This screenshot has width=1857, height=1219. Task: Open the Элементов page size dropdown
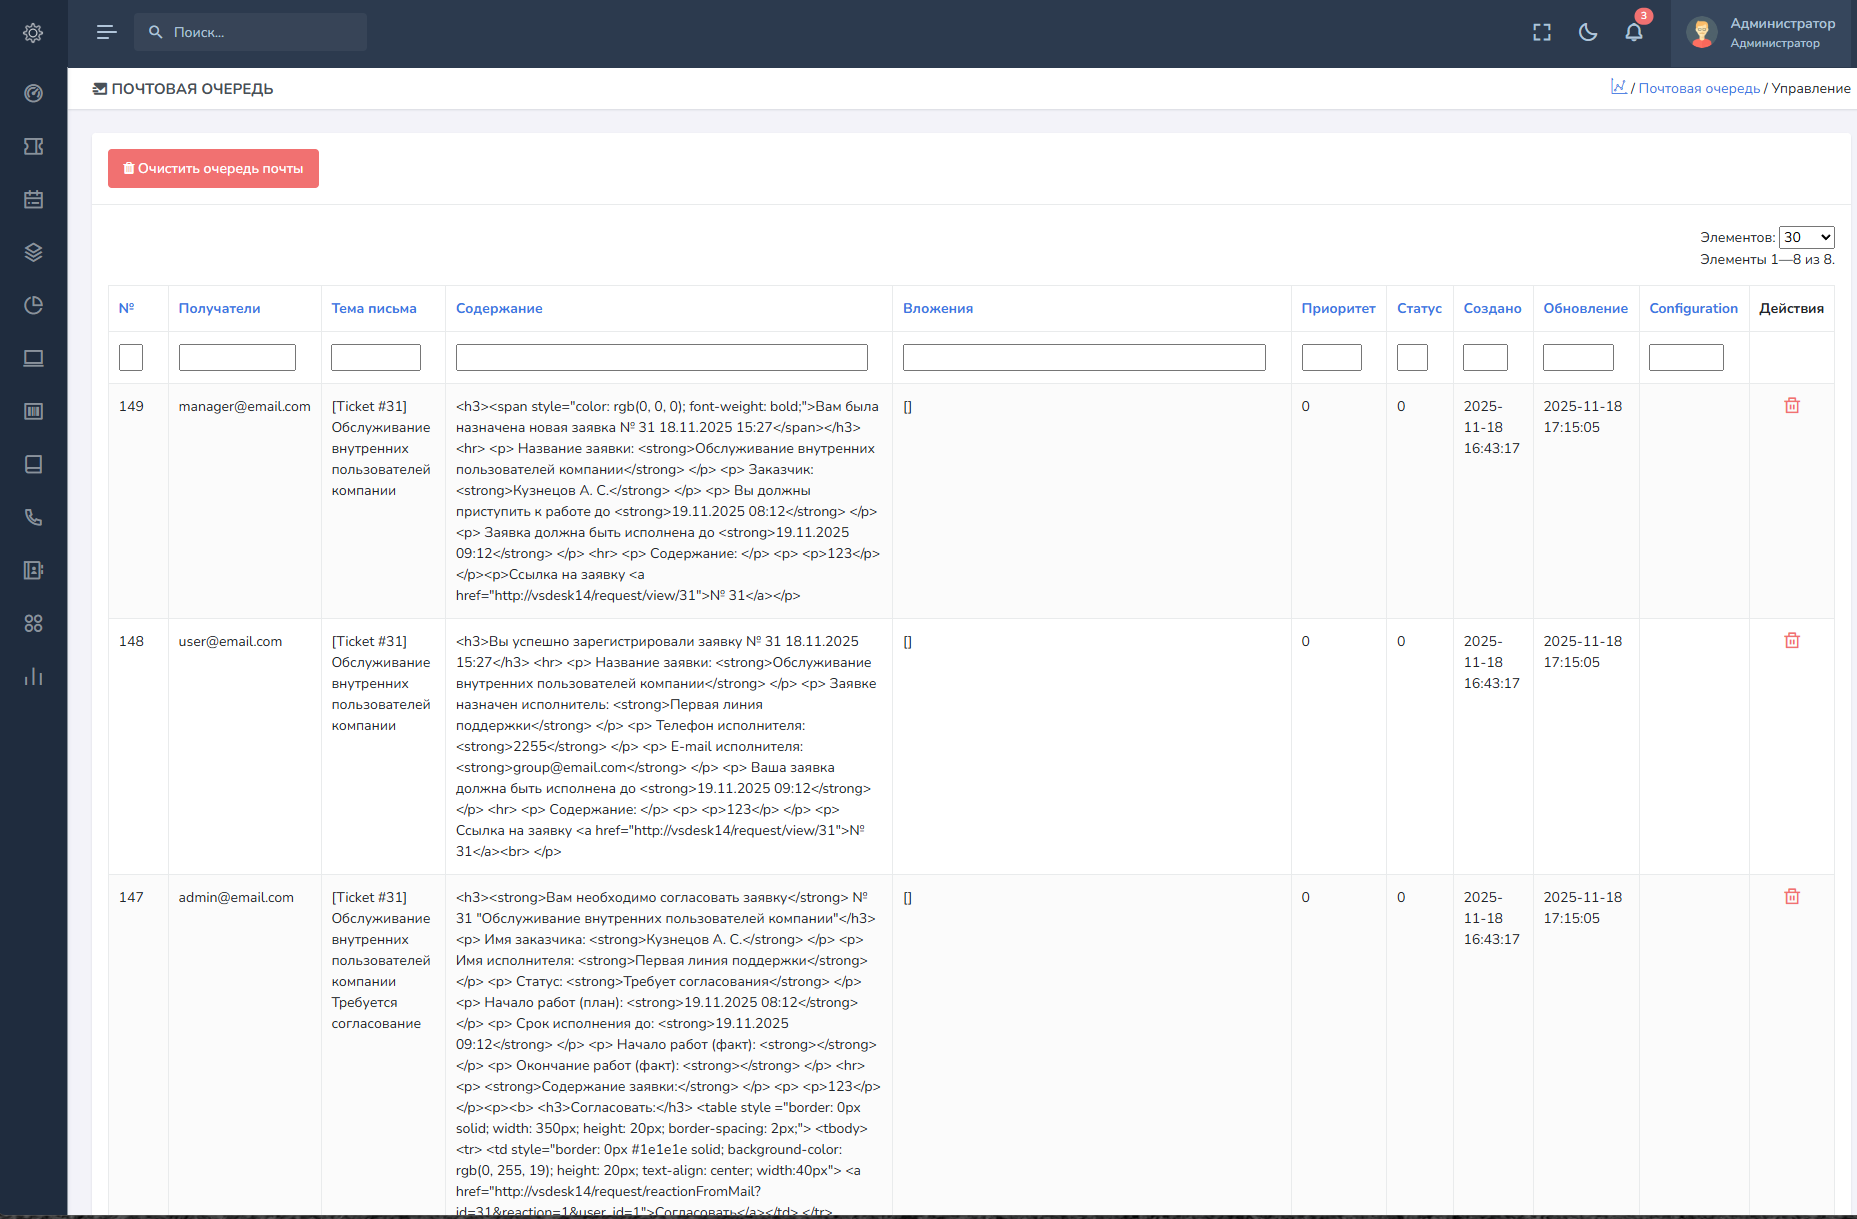1806,237
